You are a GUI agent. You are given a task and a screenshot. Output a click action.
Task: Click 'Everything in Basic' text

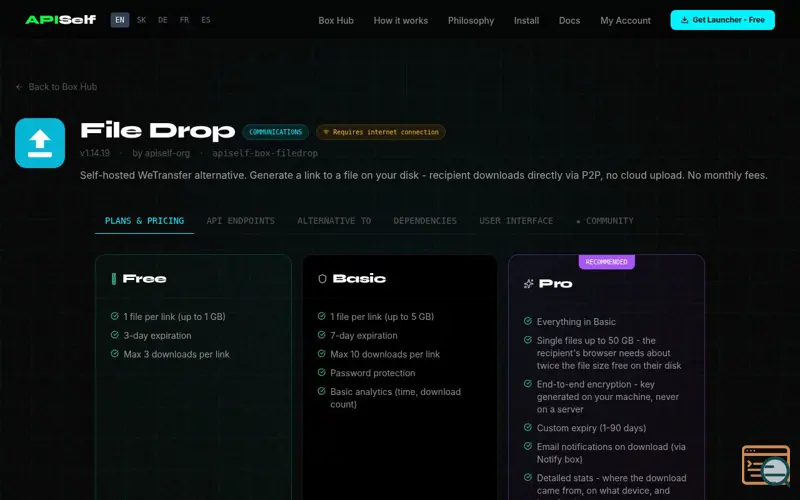tap(576, 322)
